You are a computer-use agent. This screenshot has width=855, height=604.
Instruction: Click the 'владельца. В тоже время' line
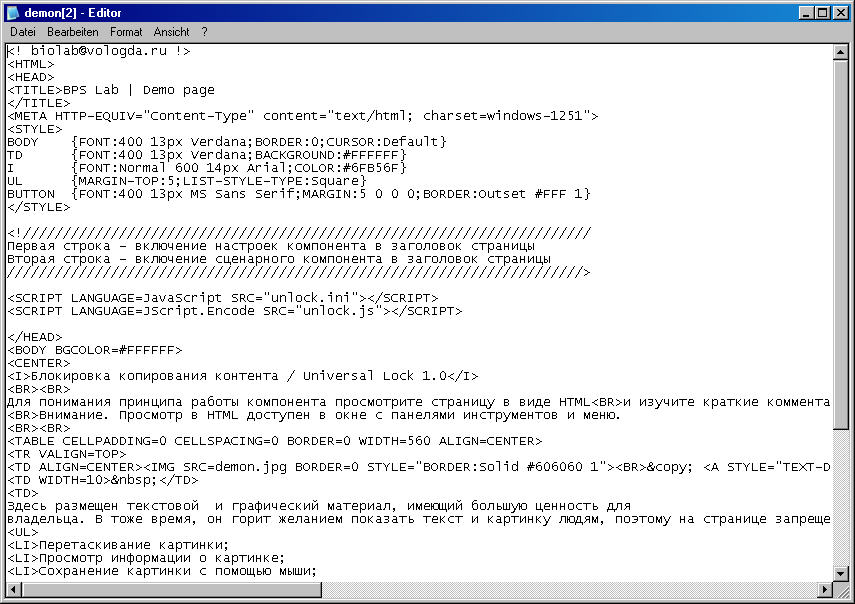coord(419,519)
